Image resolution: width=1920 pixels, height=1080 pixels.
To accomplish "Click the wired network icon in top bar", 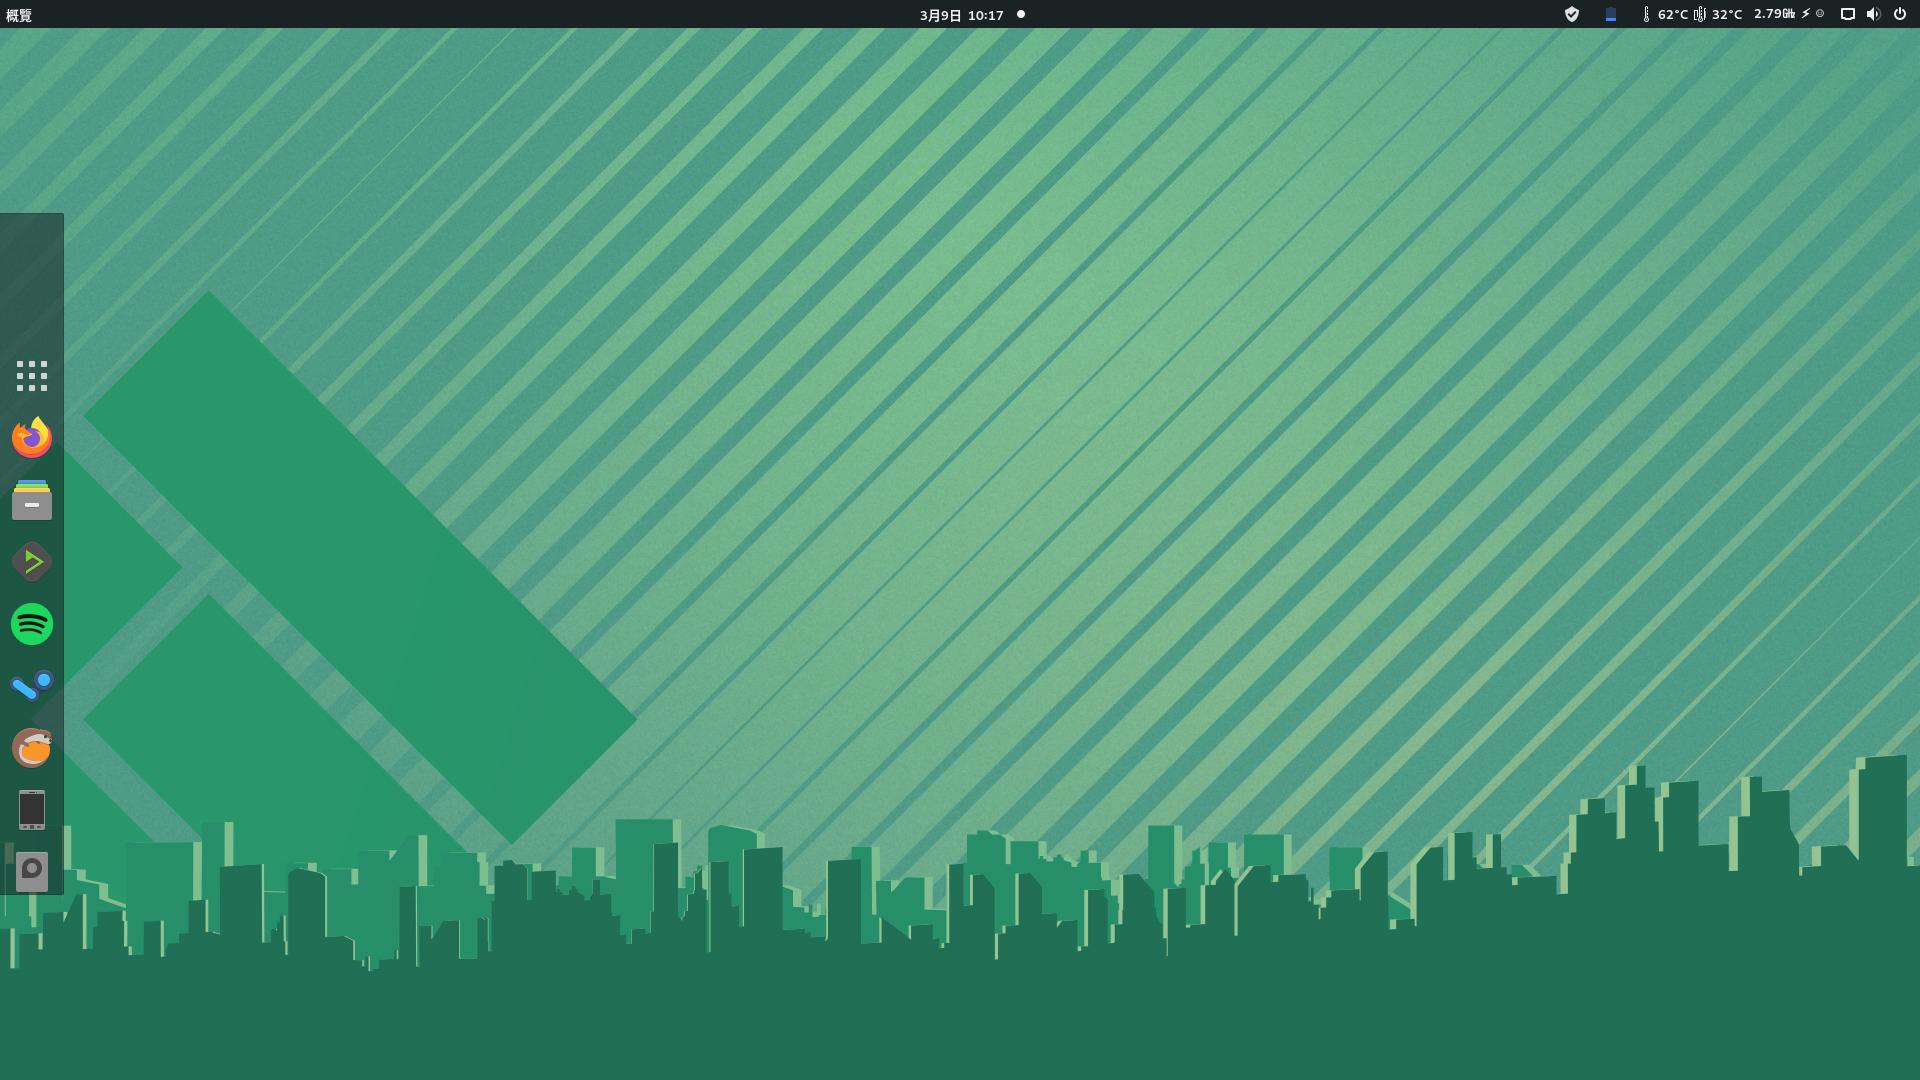I will click(x=1848, y=14).
